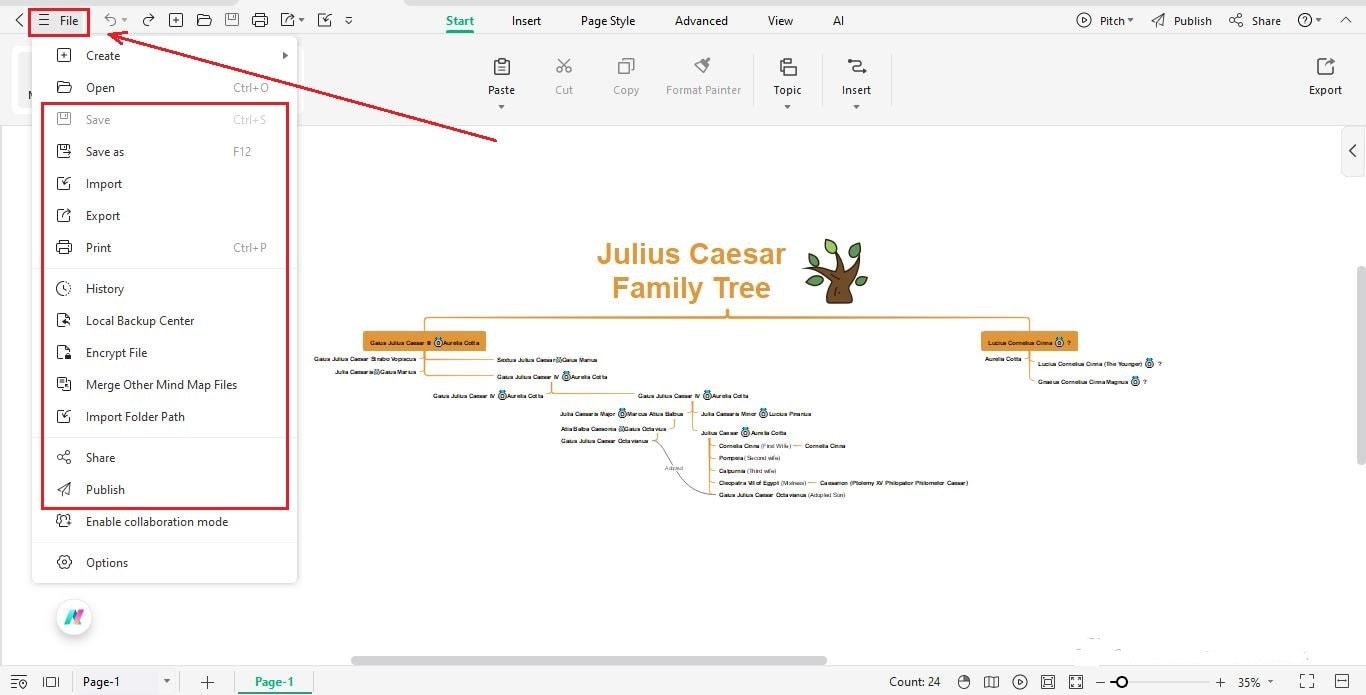Choose Import in File menu
The image size is (1366, 695).
point(165,184)
